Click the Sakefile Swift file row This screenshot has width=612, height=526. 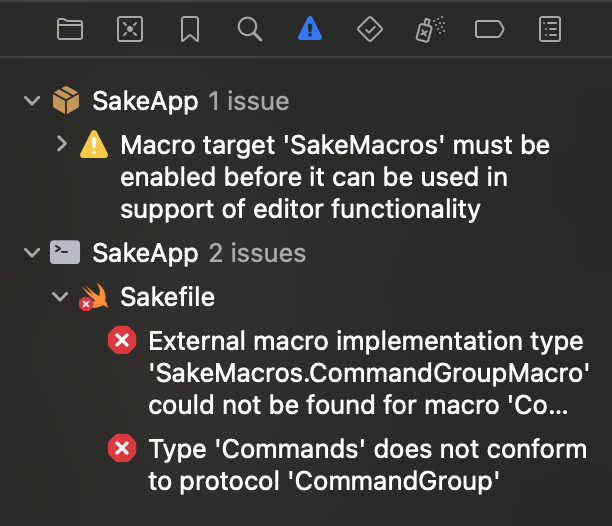[x=167, y=297]
